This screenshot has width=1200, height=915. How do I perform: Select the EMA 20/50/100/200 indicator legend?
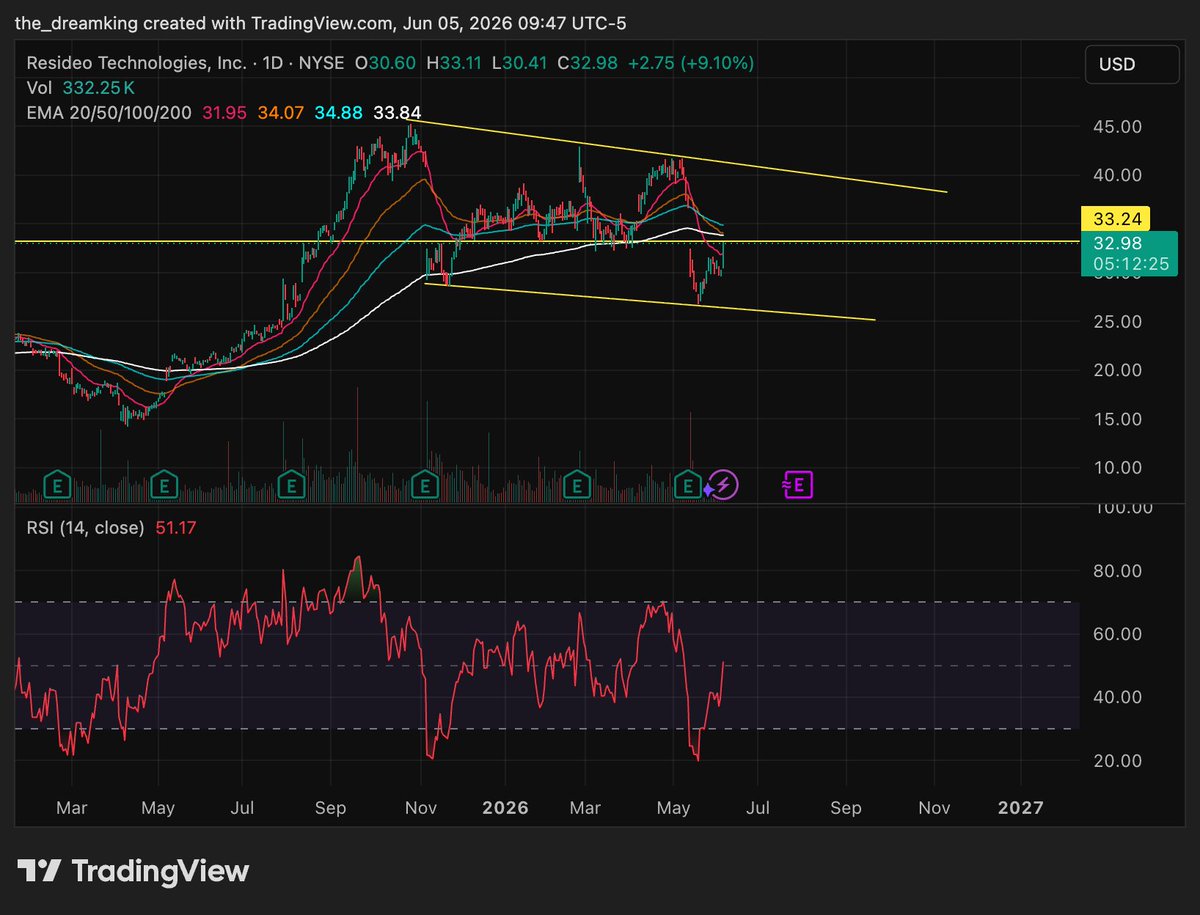point(109,113)
